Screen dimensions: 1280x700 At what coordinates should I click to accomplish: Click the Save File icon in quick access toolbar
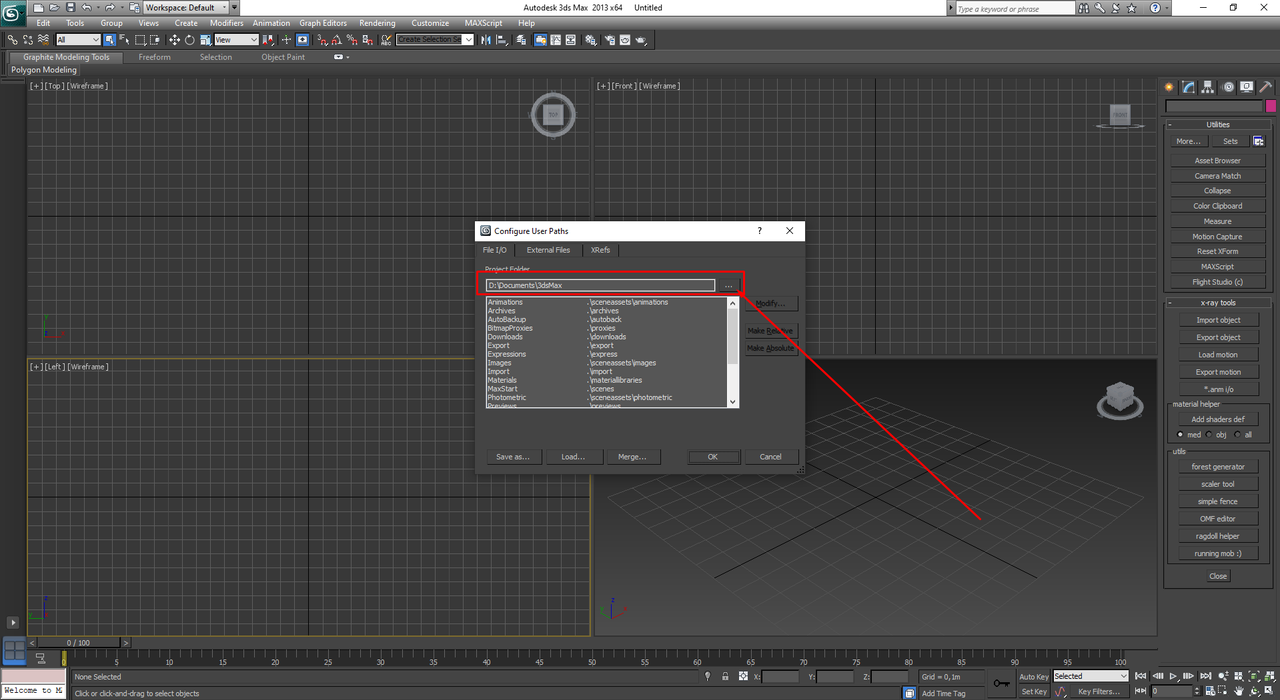coord(71,7)
